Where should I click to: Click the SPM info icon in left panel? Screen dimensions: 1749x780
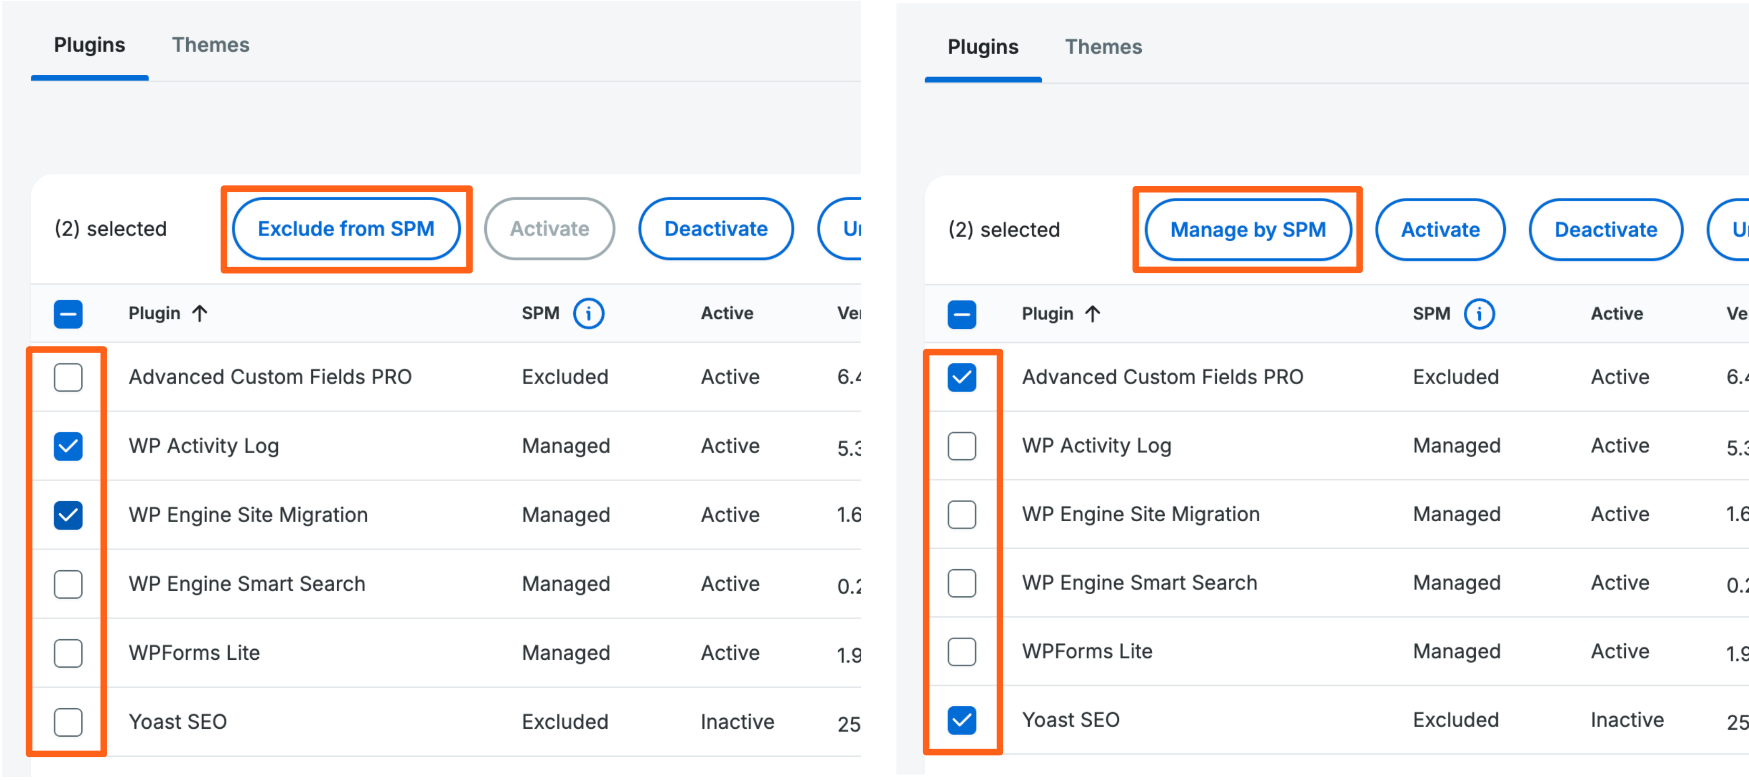[588, 314]
